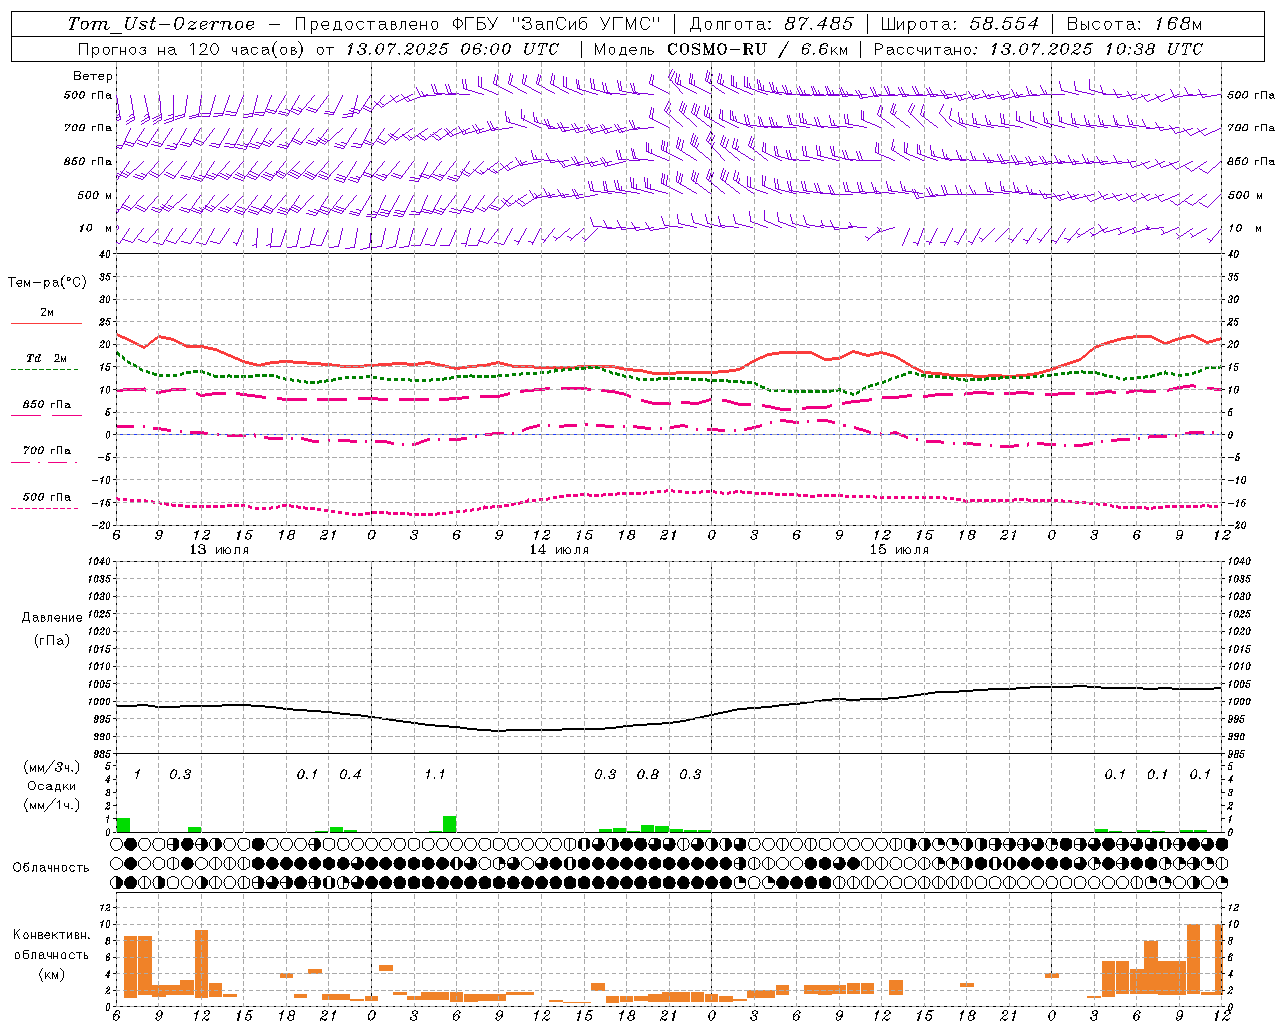Click the 0.8 precipitation amount value
Screen dimensions: 1280x1024
coord(648,775)
